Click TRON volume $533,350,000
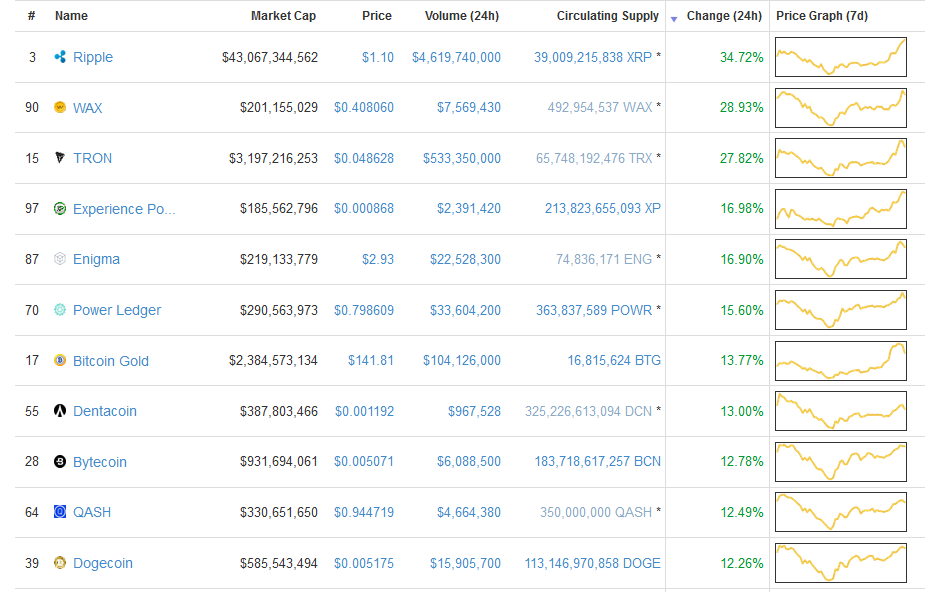Image resolution: width=926 pixels, height=592 pixels. [x=462, y=158]
